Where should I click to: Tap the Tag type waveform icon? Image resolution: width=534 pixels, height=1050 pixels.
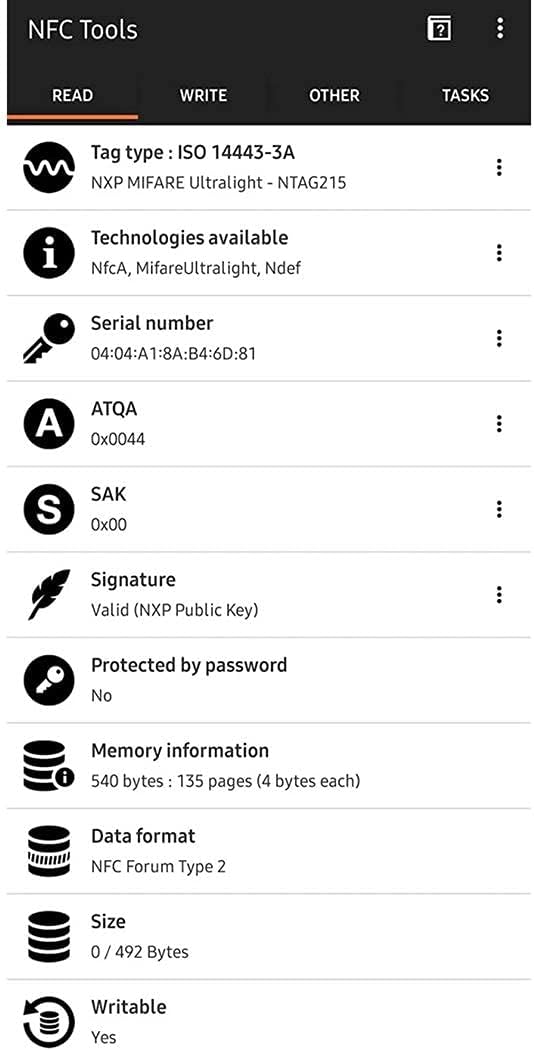(x=49, y=167)
